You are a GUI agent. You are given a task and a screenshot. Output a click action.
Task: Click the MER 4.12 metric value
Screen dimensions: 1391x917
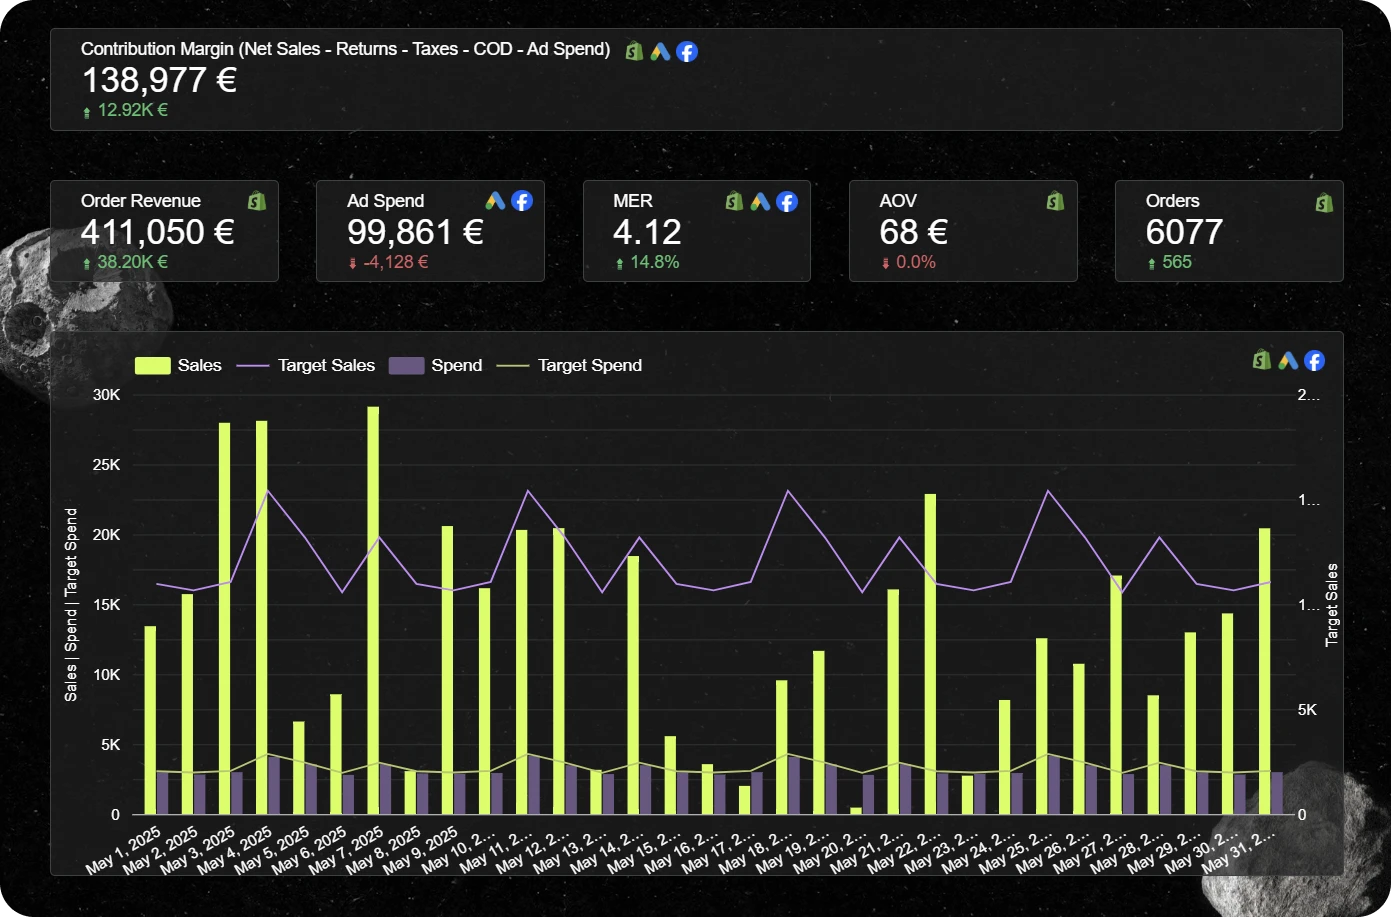point(647,232)
